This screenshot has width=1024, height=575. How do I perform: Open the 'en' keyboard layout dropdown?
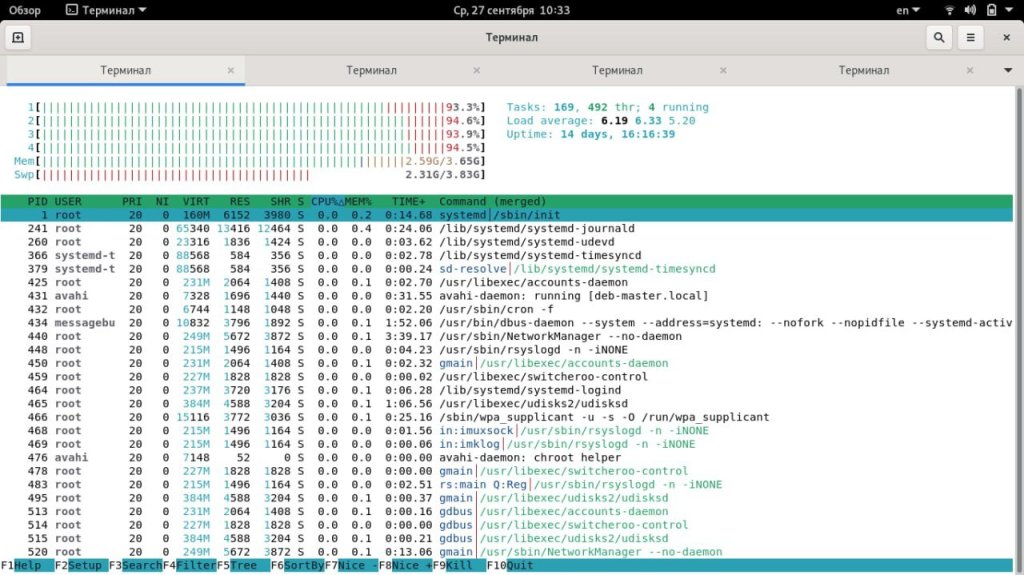click(x=907, y=10)
